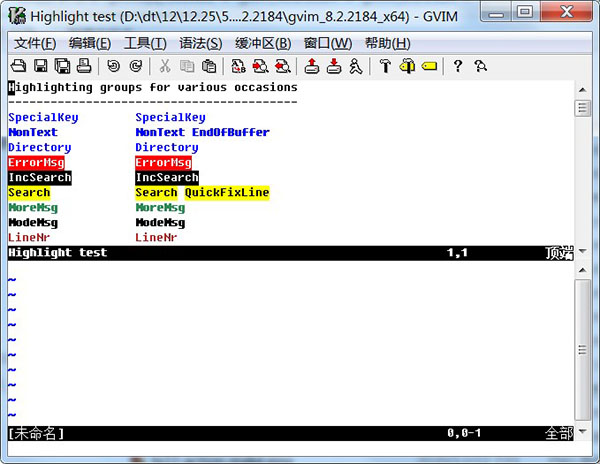Click the upper pane scrollbar thumb
The image size is (600, 464).
pyautogui.click(x=582, y=108)
